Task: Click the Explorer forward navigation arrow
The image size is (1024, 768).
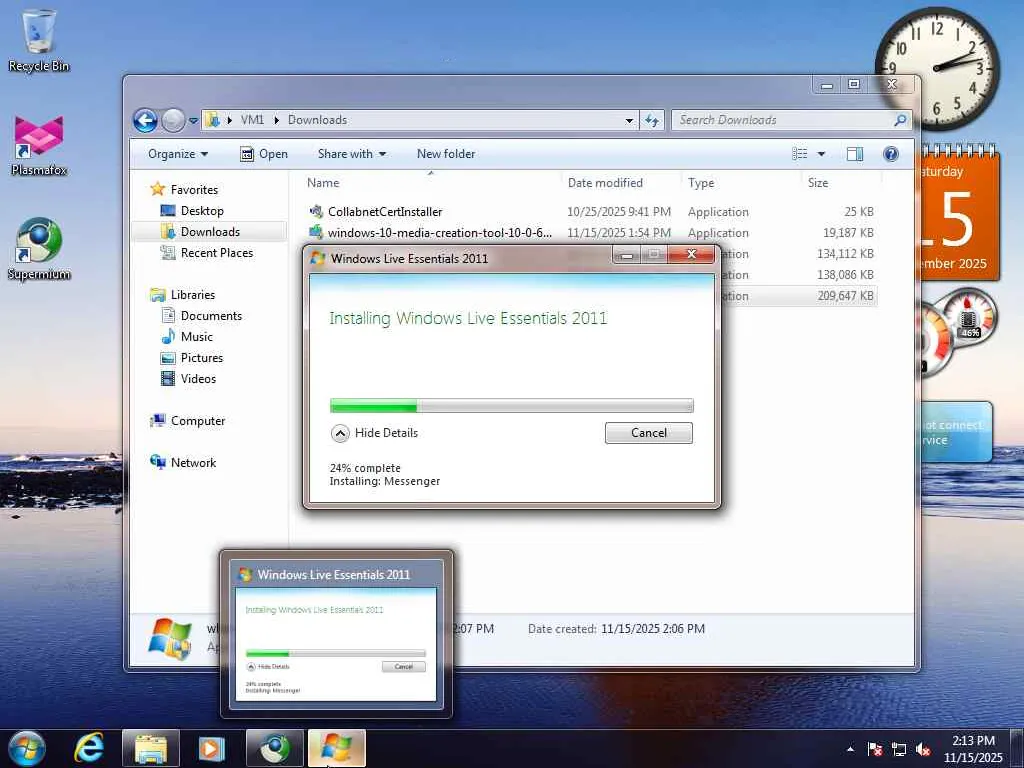Action: point(173,120)
